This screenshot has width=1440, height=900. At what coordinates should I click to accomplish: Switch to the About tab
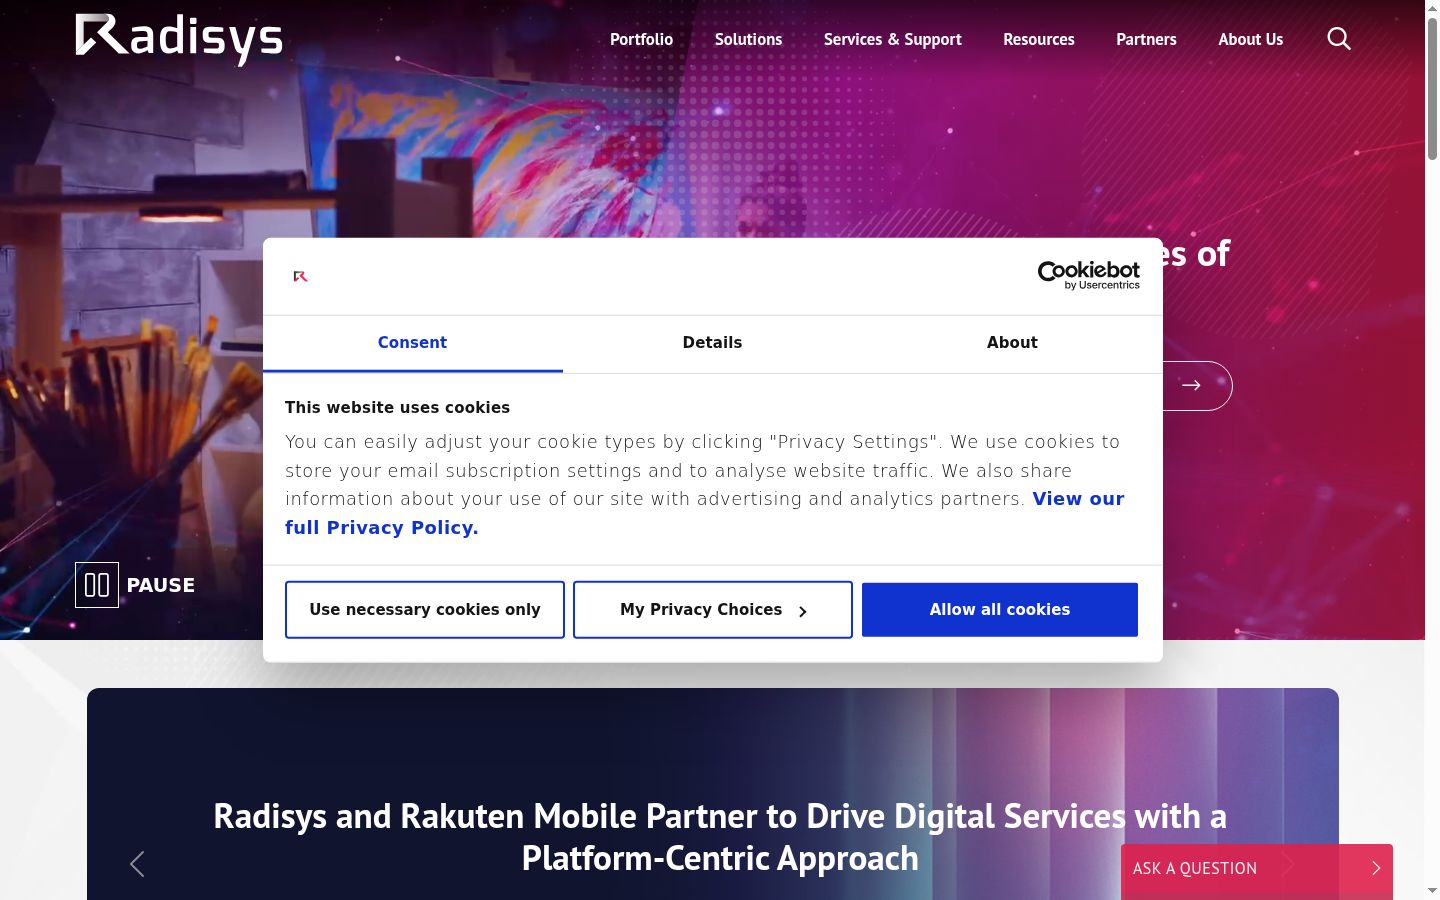coord(1012,343)
